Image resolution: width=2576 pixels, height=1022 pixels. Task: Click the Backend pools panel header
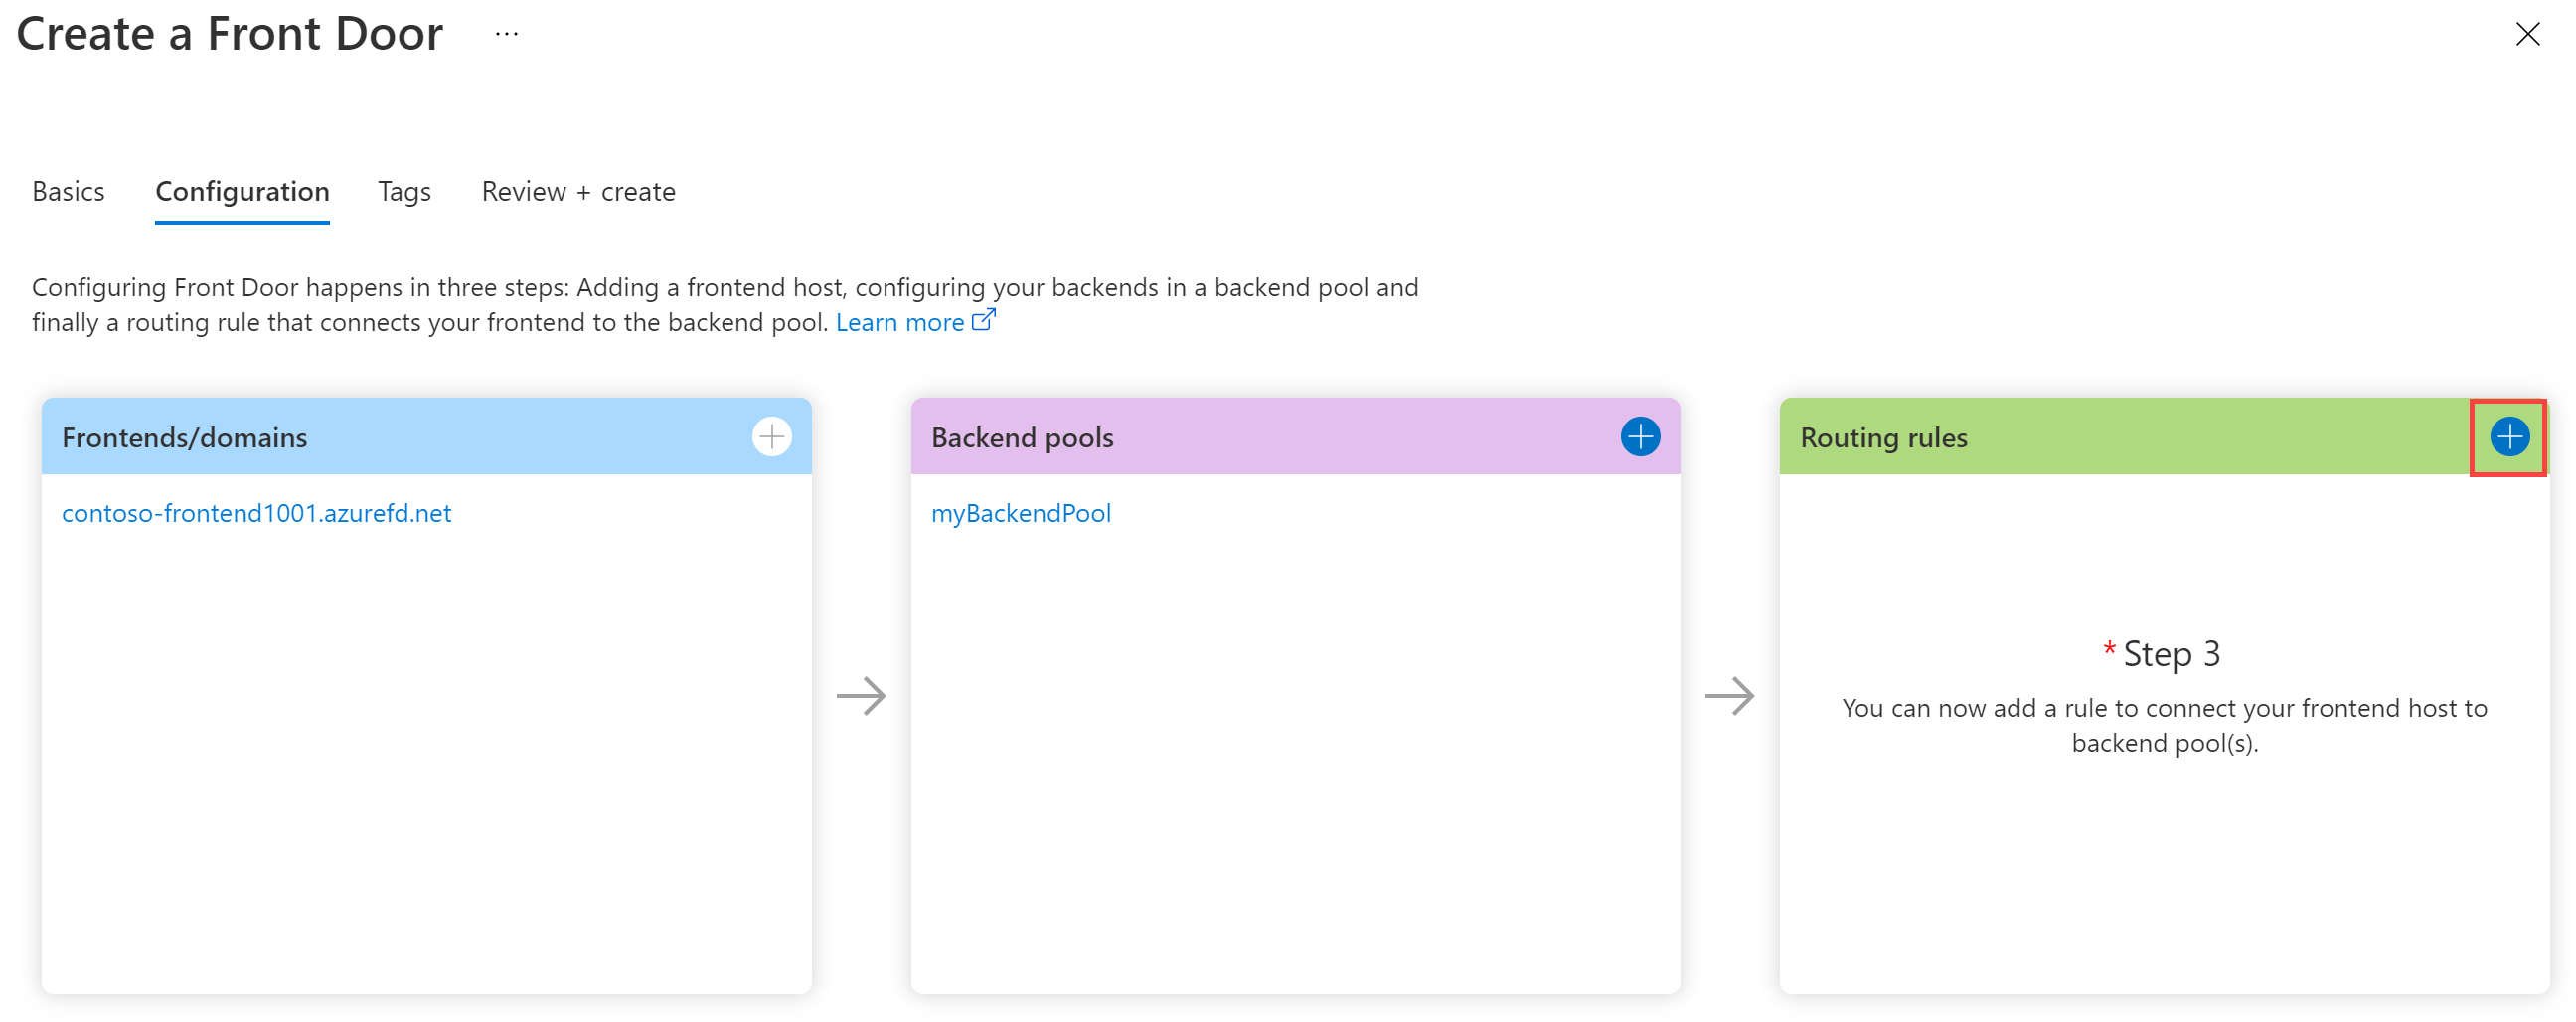pyautogui.click(x=1022, y=436)
